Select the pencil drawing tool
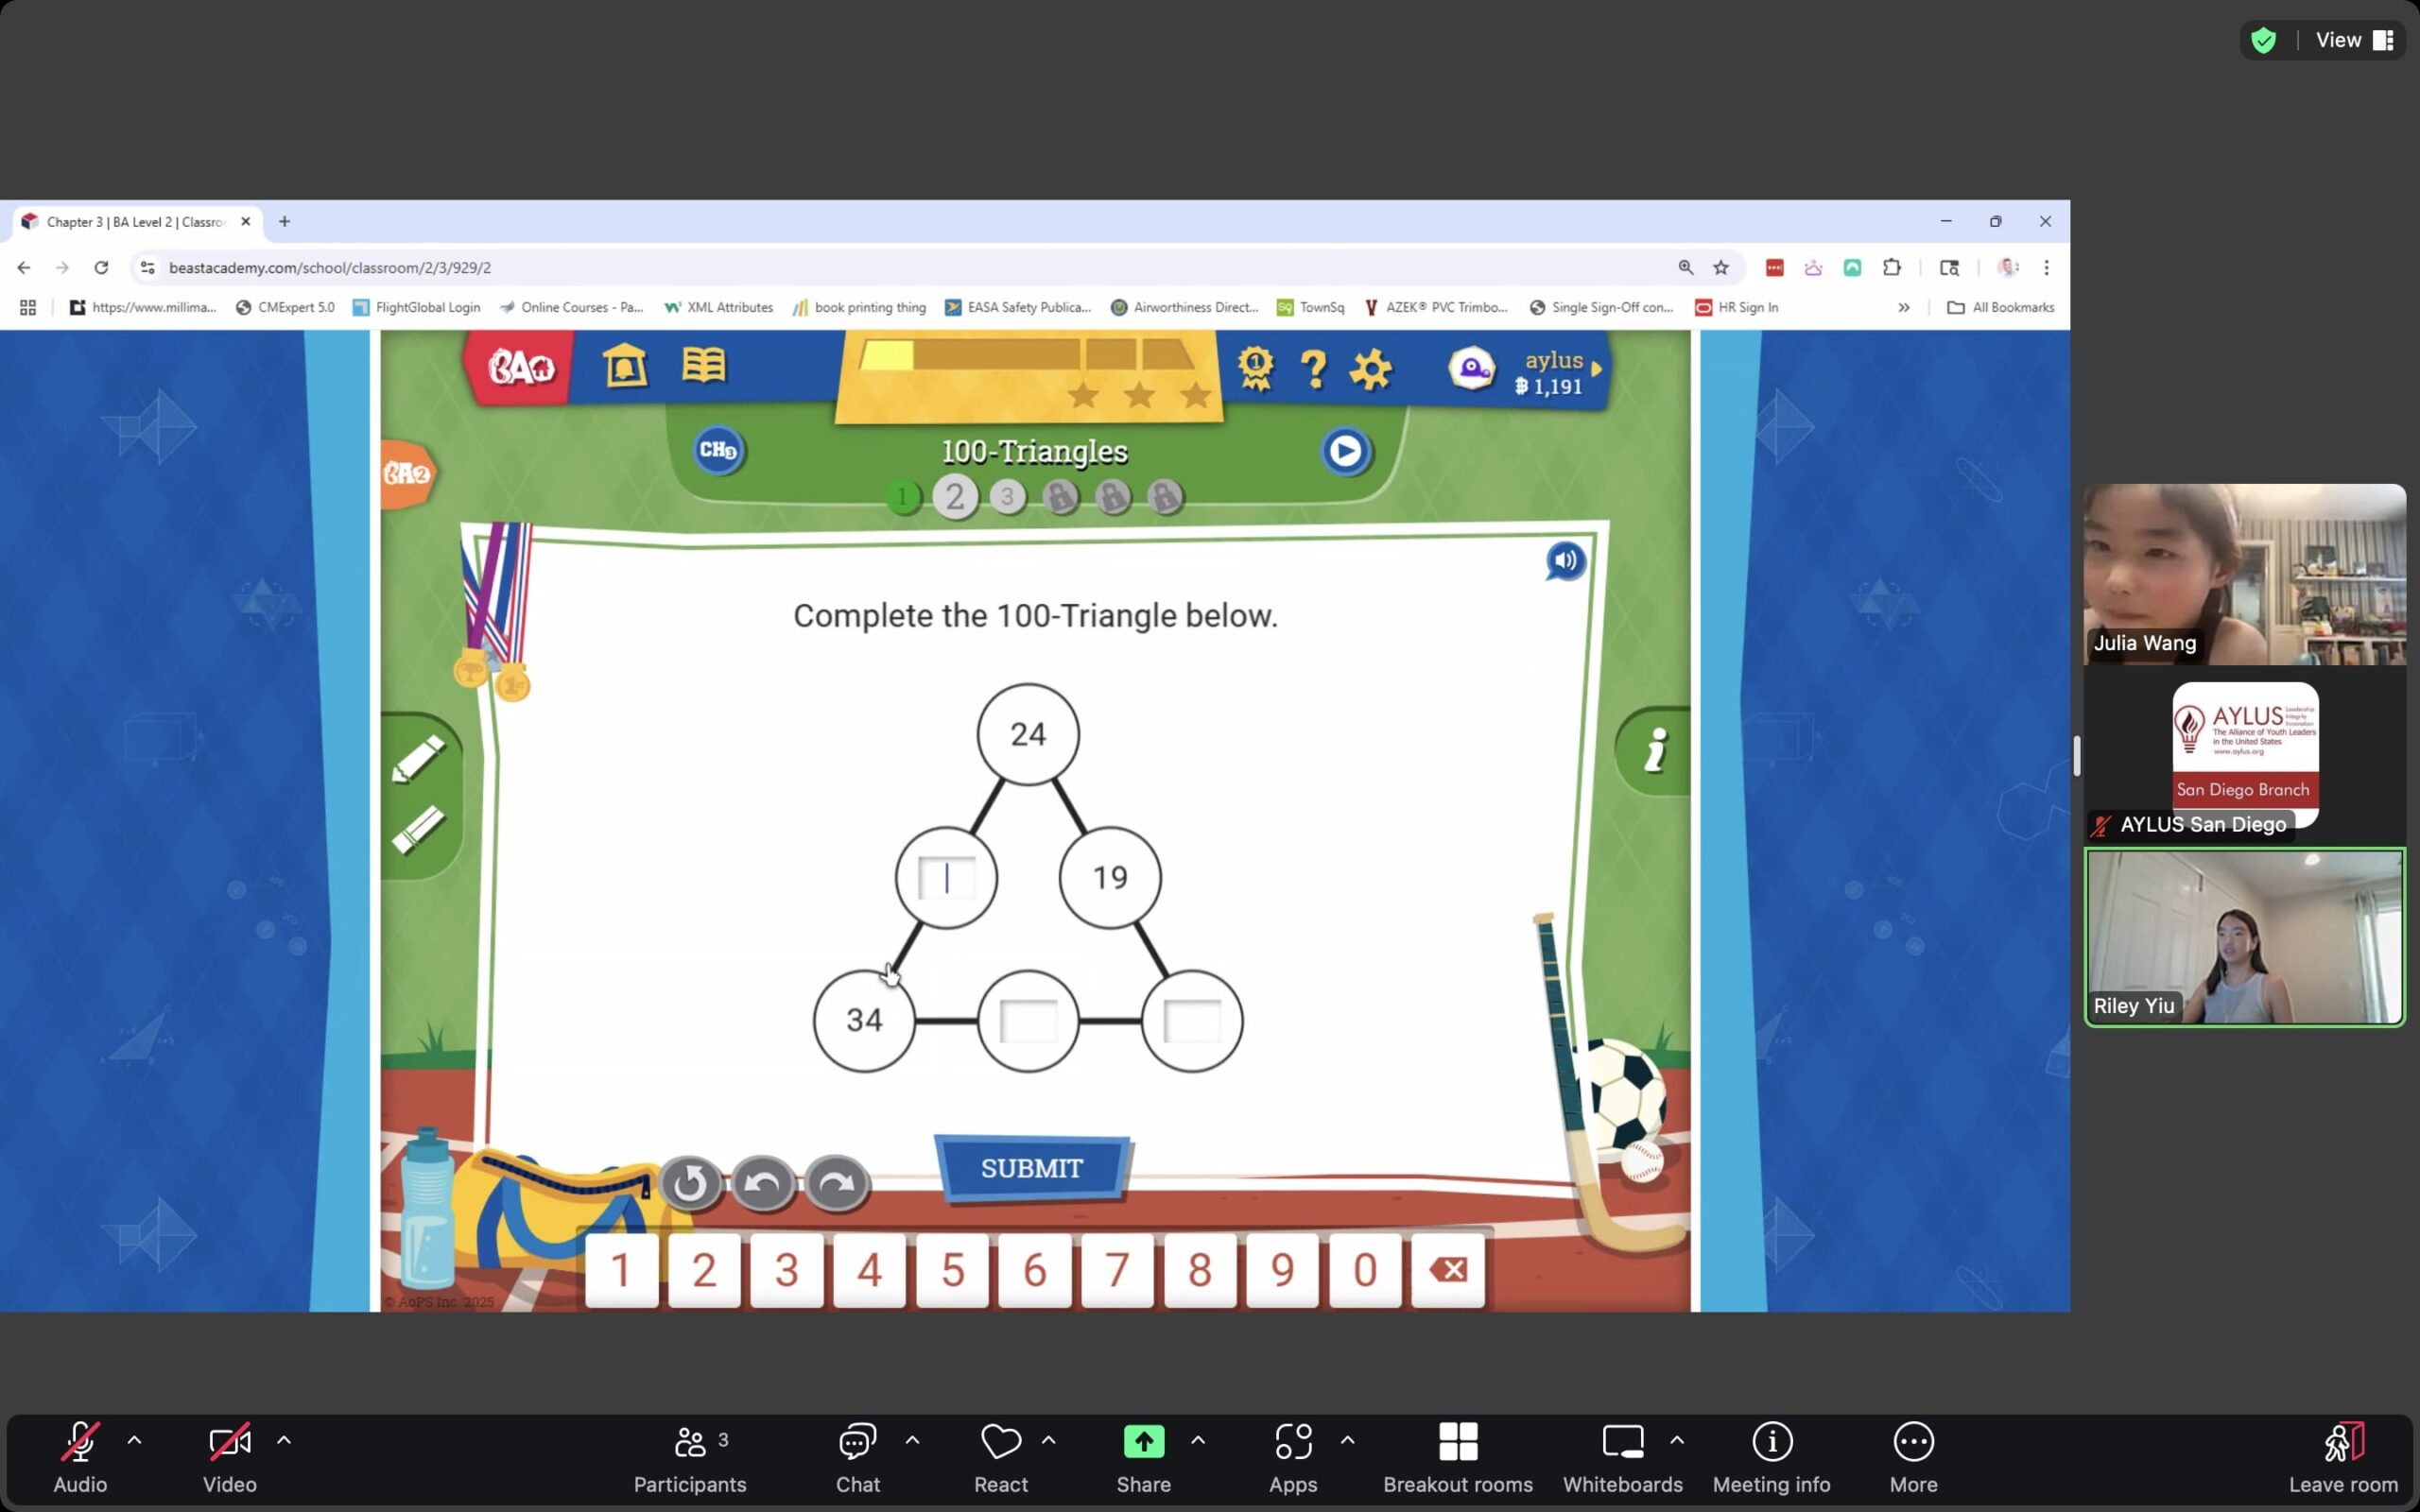The image size is (2420, 1512). (x=418, y=758)
